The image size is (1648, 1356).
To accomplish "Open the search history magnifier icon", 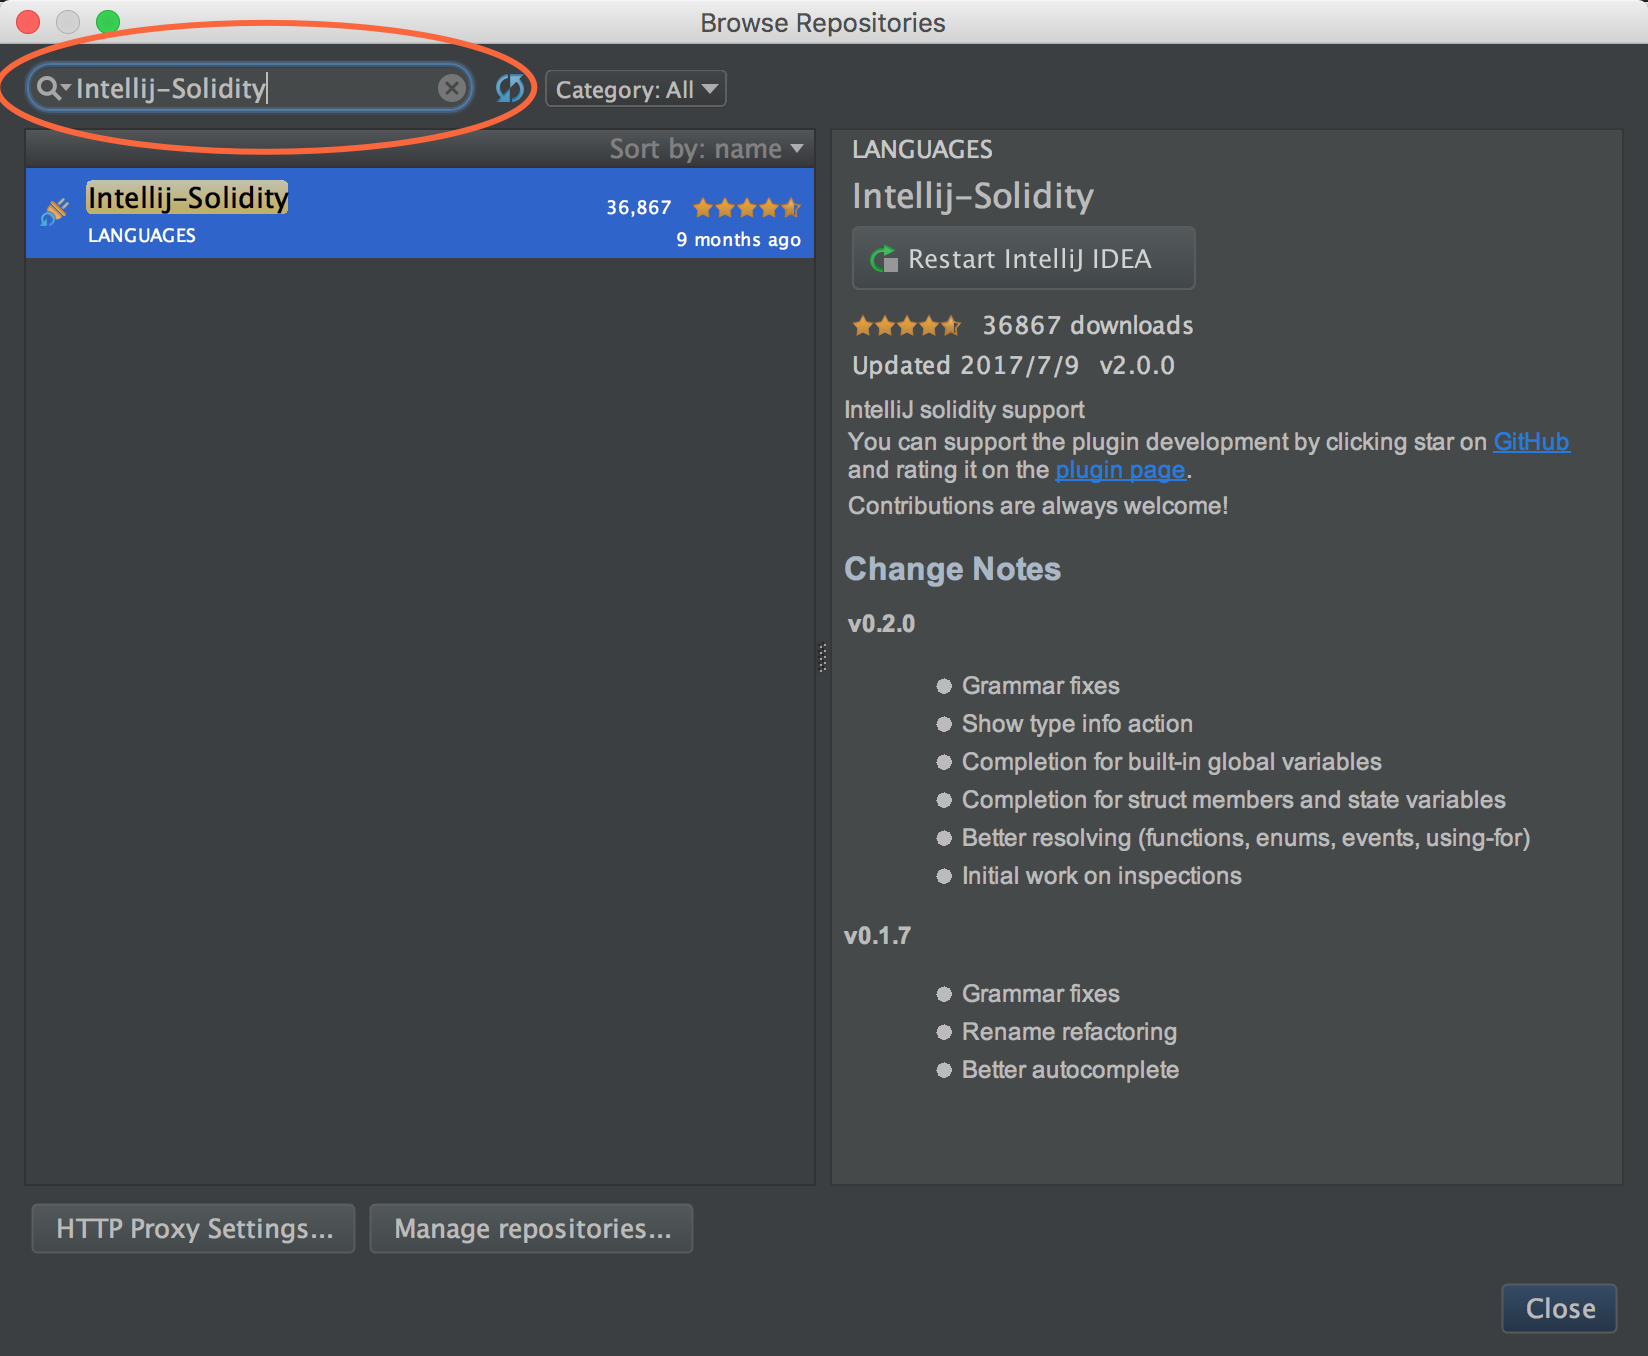I will 52,89.
